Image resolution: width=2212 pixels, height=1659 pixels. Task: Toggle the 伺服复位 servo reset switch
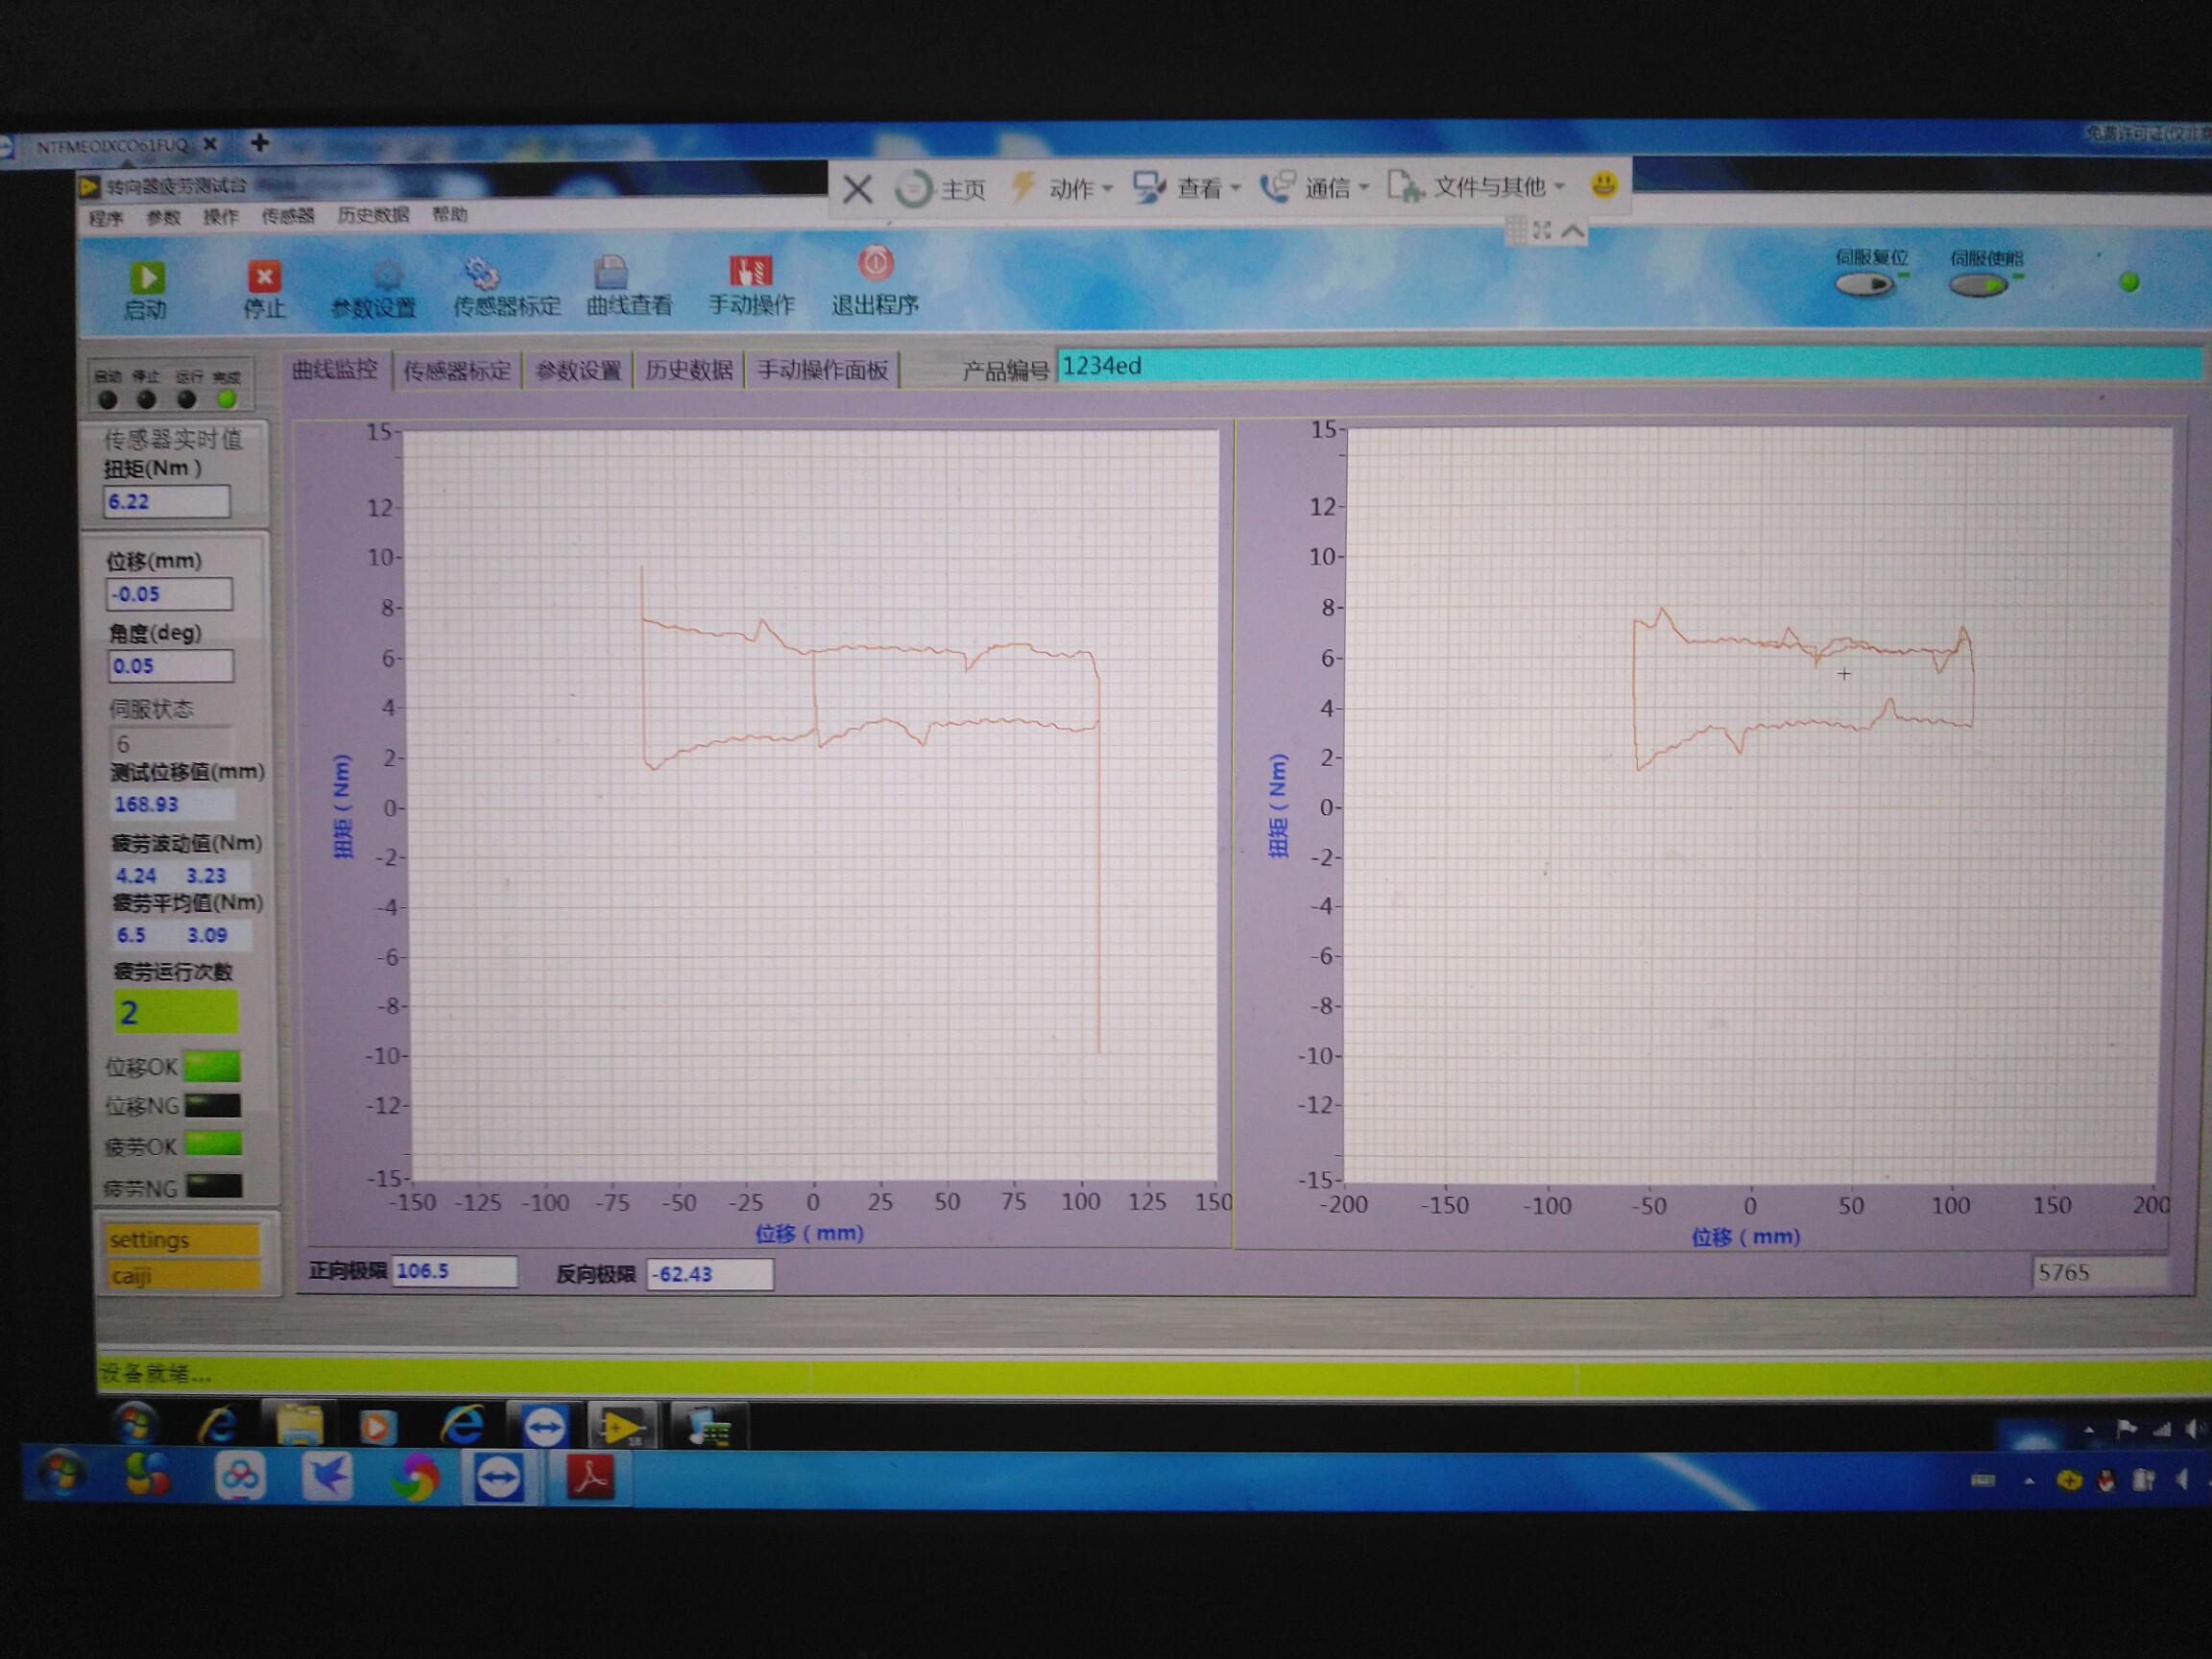[1865, 285]
